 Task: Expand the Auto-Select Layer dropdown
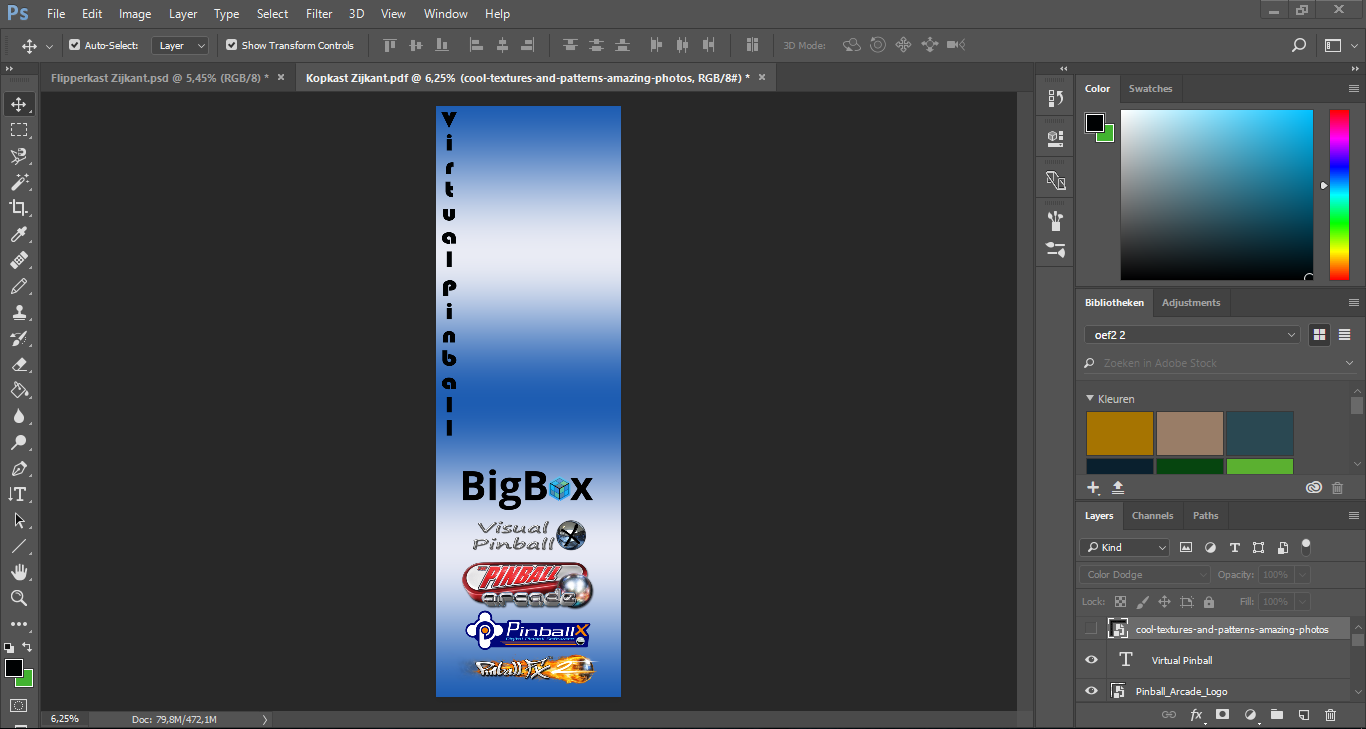coord(180,45)
